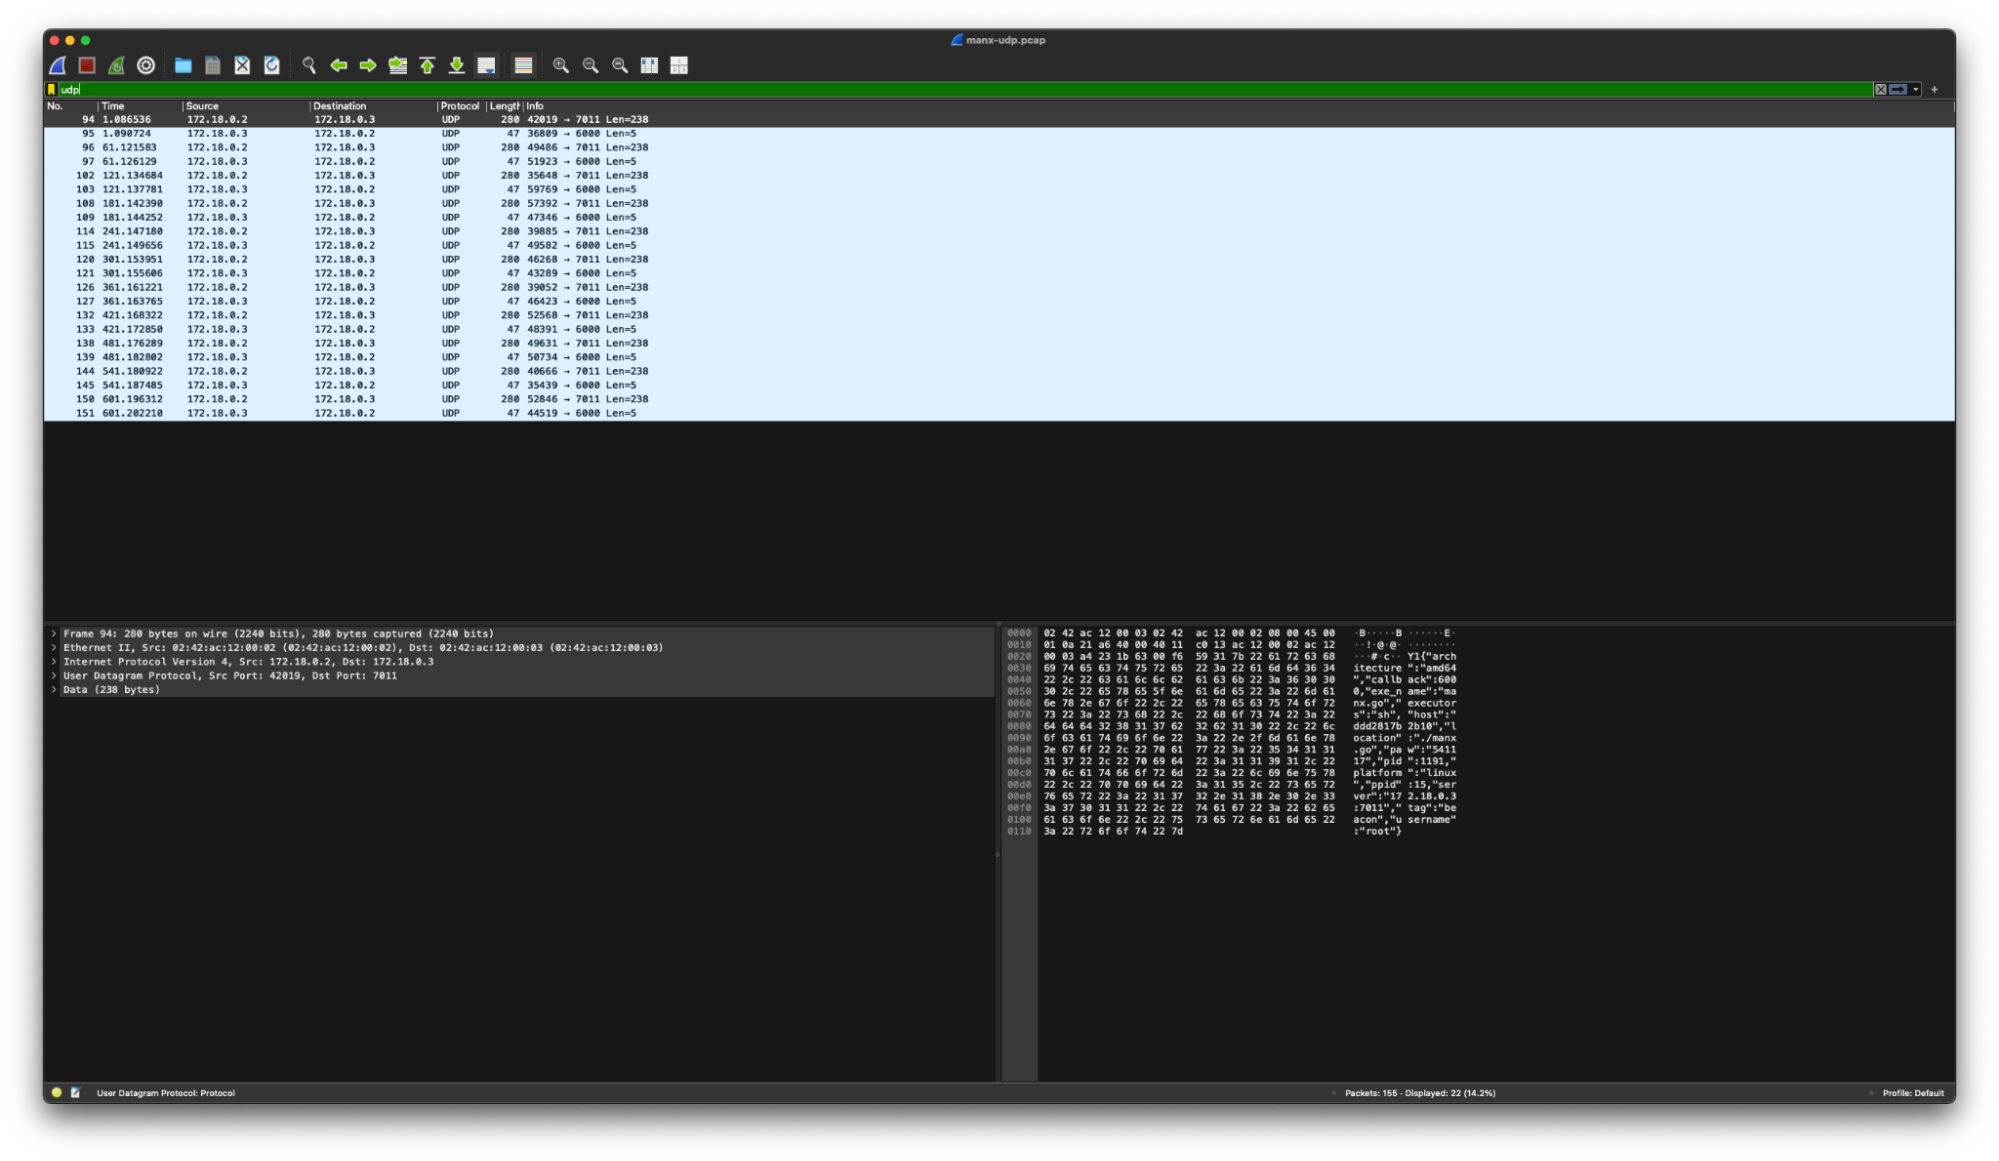1999x1161 pixels.
Task: Click into the udp display filter field
Action: tap(900, 90)
